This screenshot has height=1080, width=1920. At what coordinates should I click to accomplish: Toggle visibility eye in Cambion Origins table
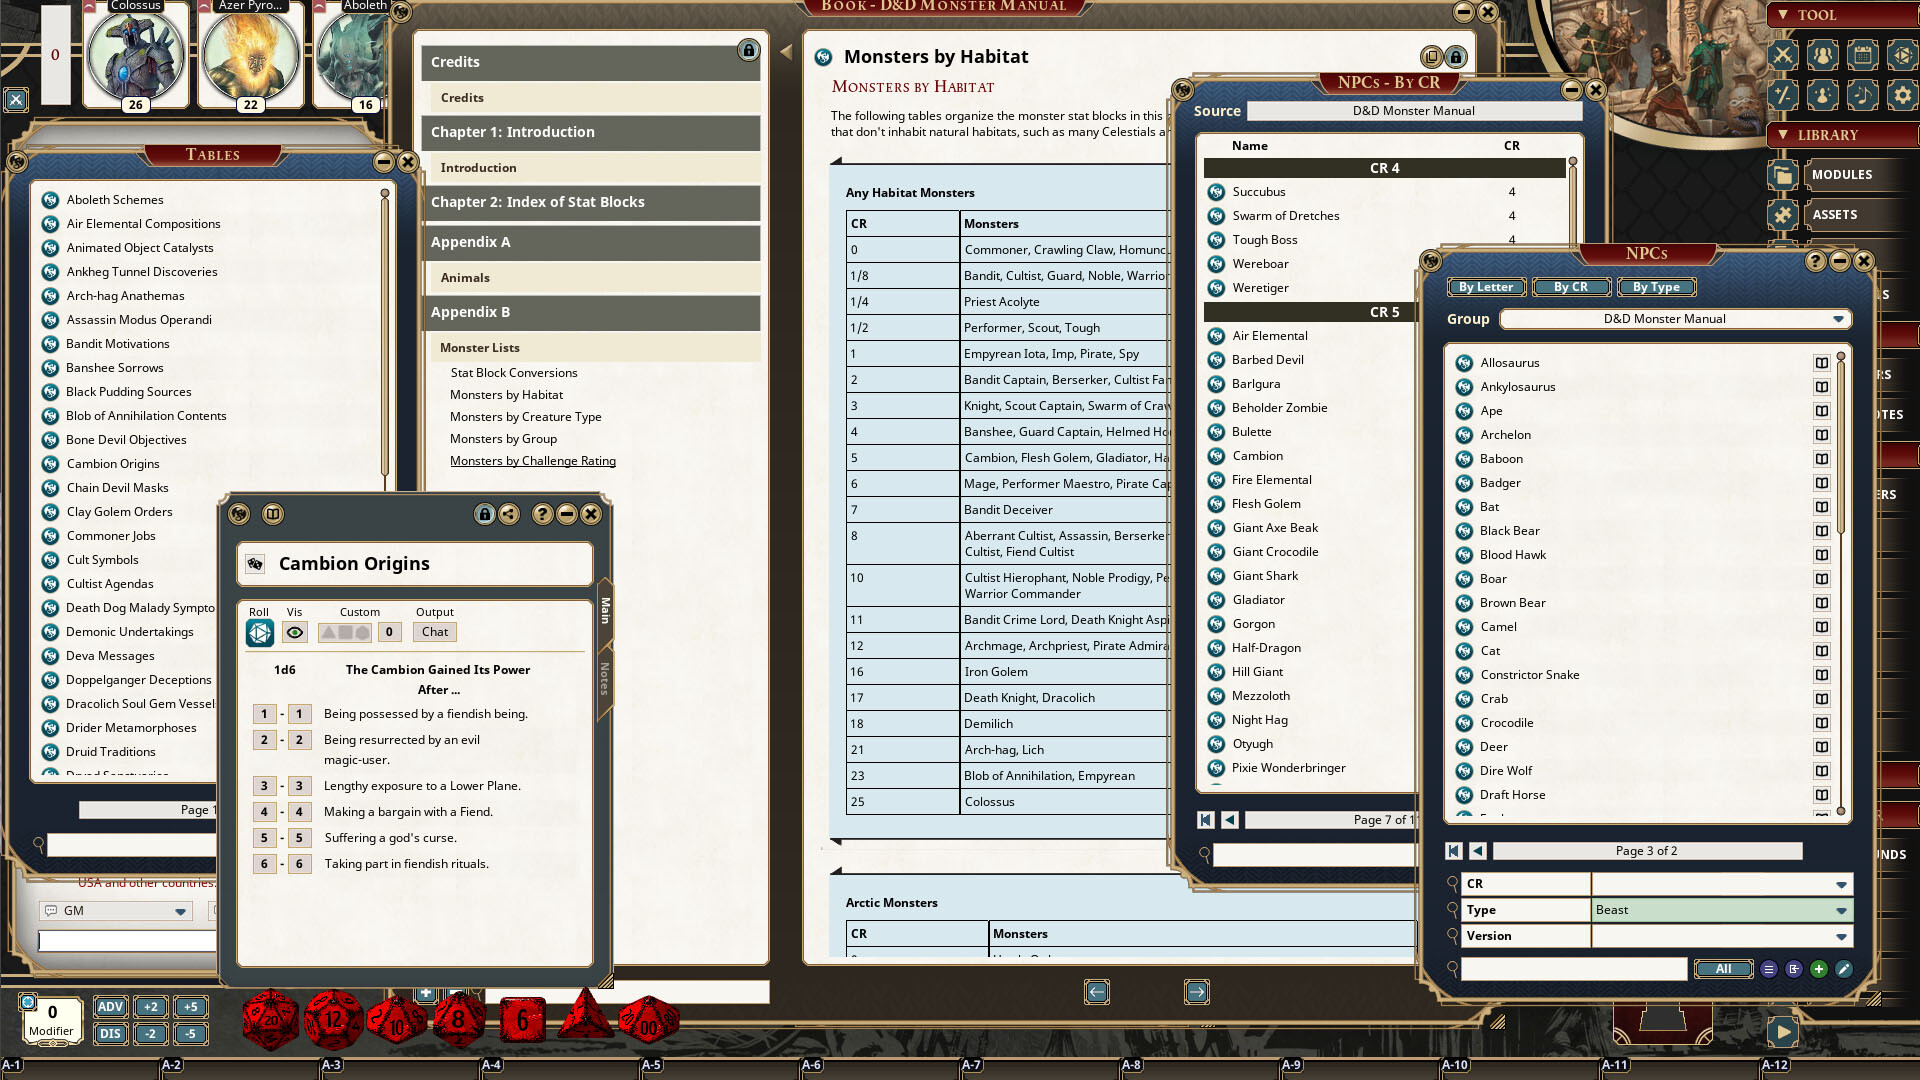(x=294, y=632)
